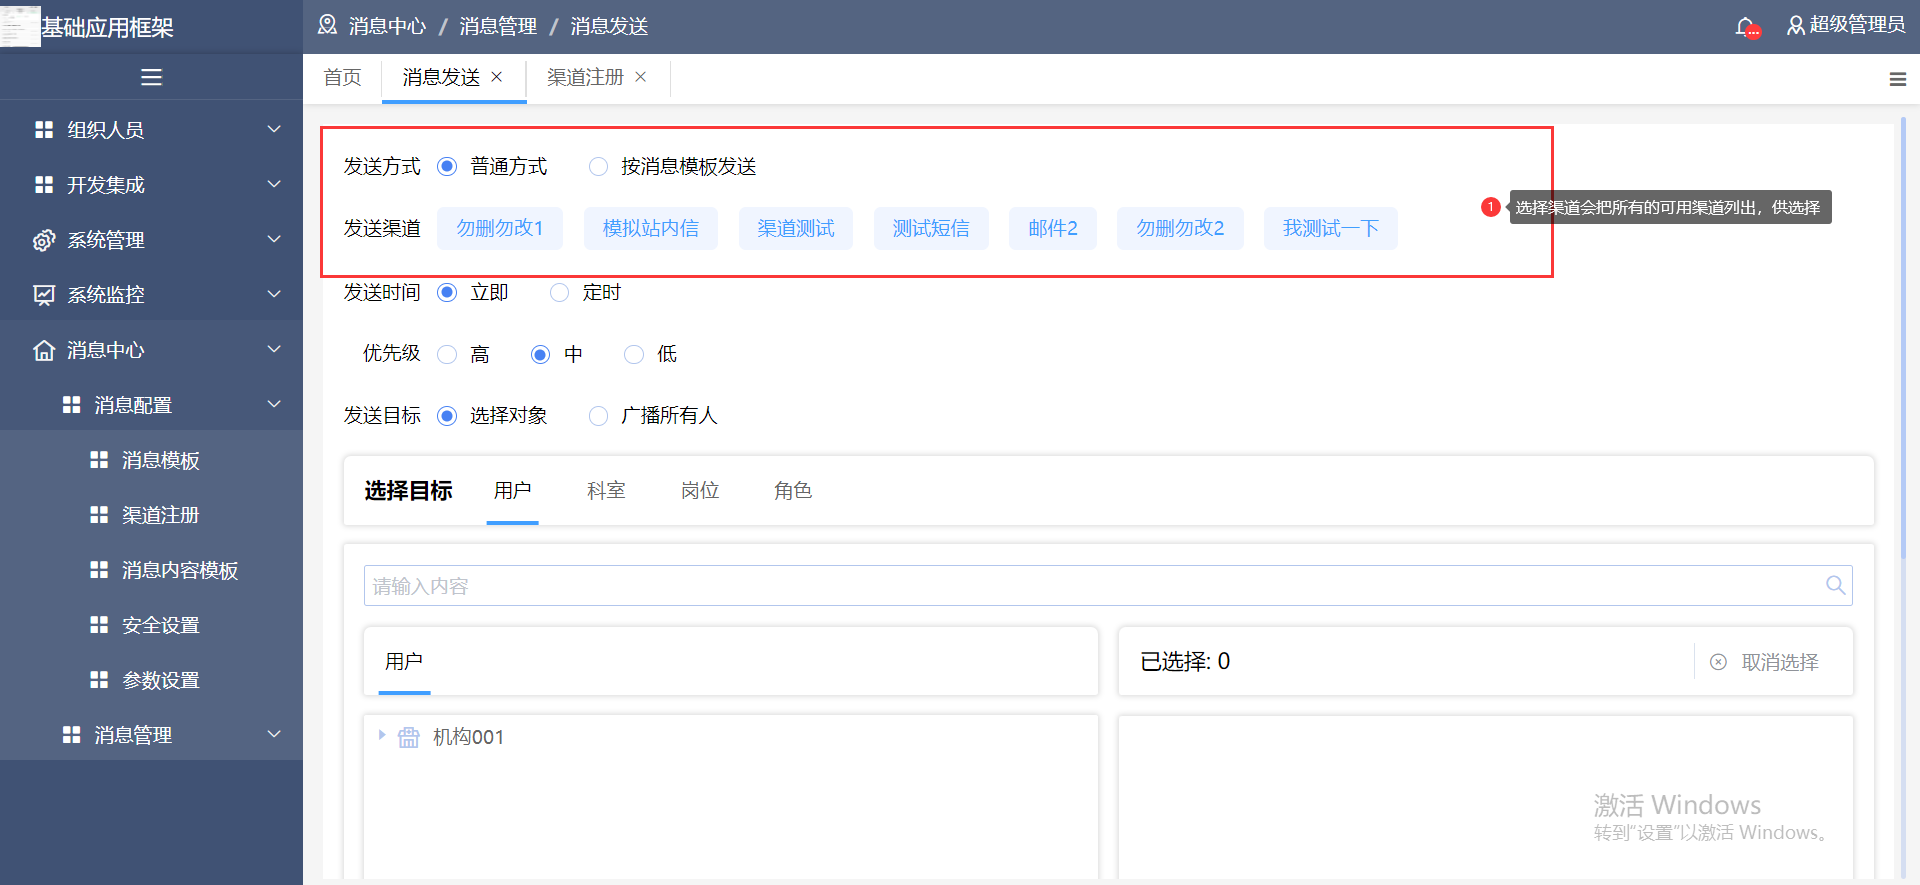Select the 渠道测试 channel
Image resolution: width=1920 pixels, height=885 pixels.
click(796, 228)
